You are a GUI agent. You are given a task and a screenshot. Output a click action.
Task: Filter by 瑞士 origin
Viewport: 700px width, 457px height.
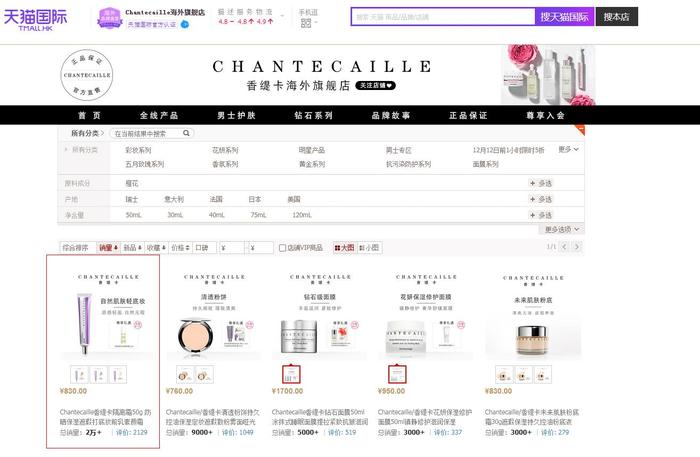132,199
